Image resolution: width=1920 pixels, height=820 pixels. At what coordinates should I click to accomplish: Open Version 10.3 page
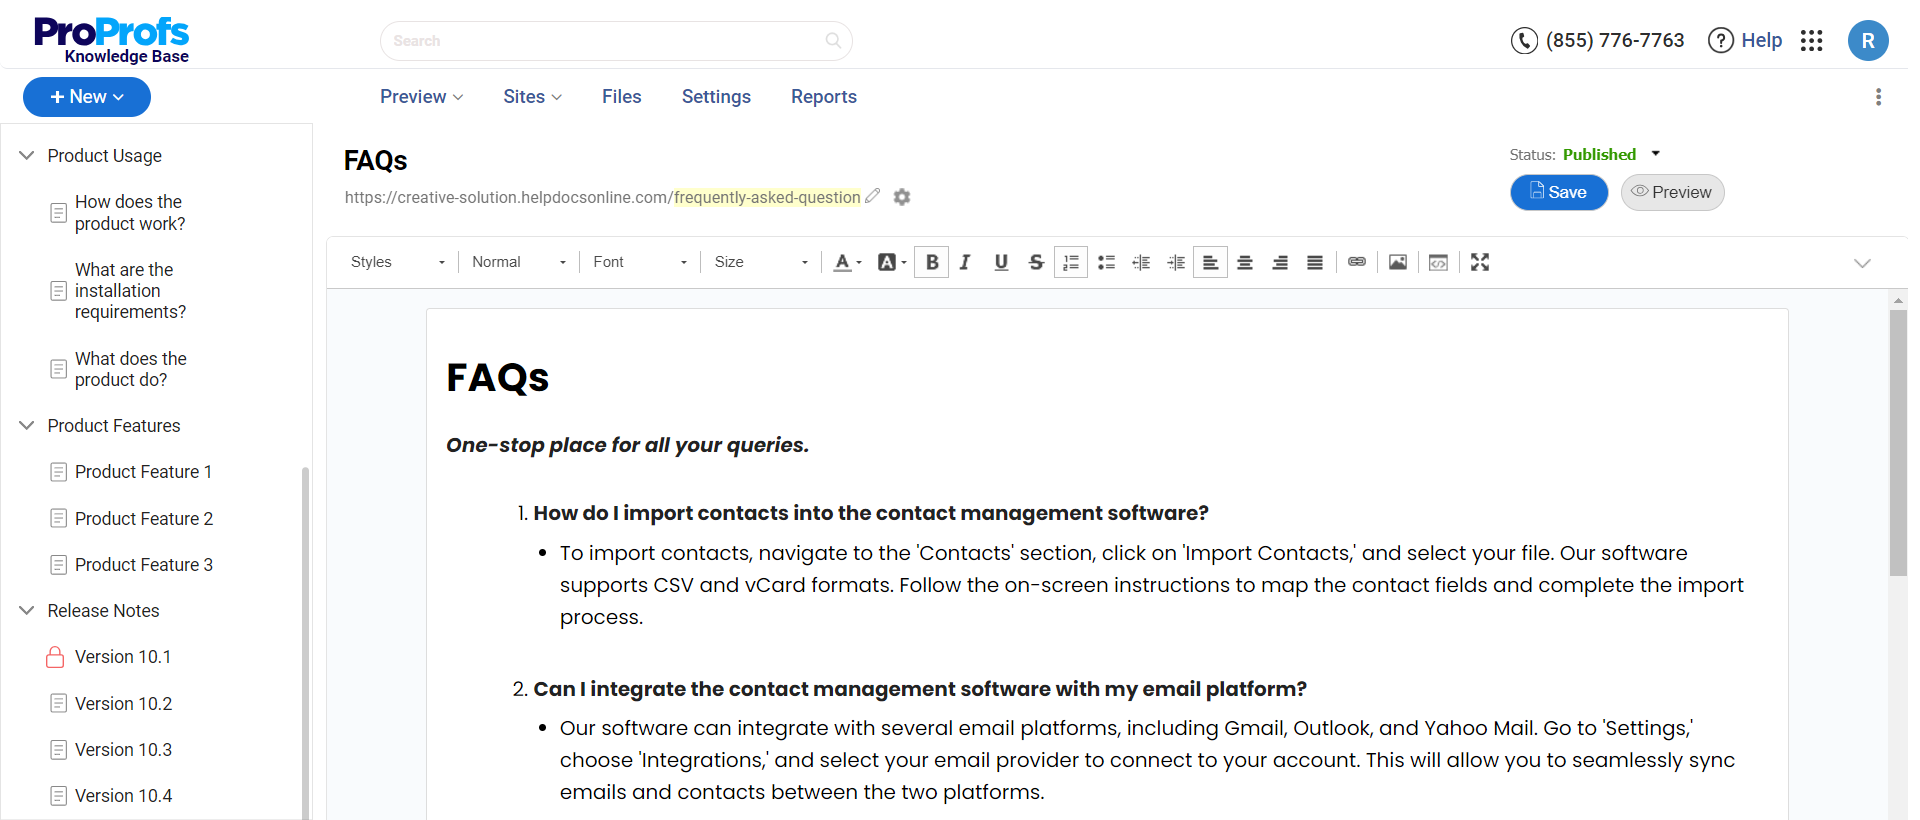[123, 750]
